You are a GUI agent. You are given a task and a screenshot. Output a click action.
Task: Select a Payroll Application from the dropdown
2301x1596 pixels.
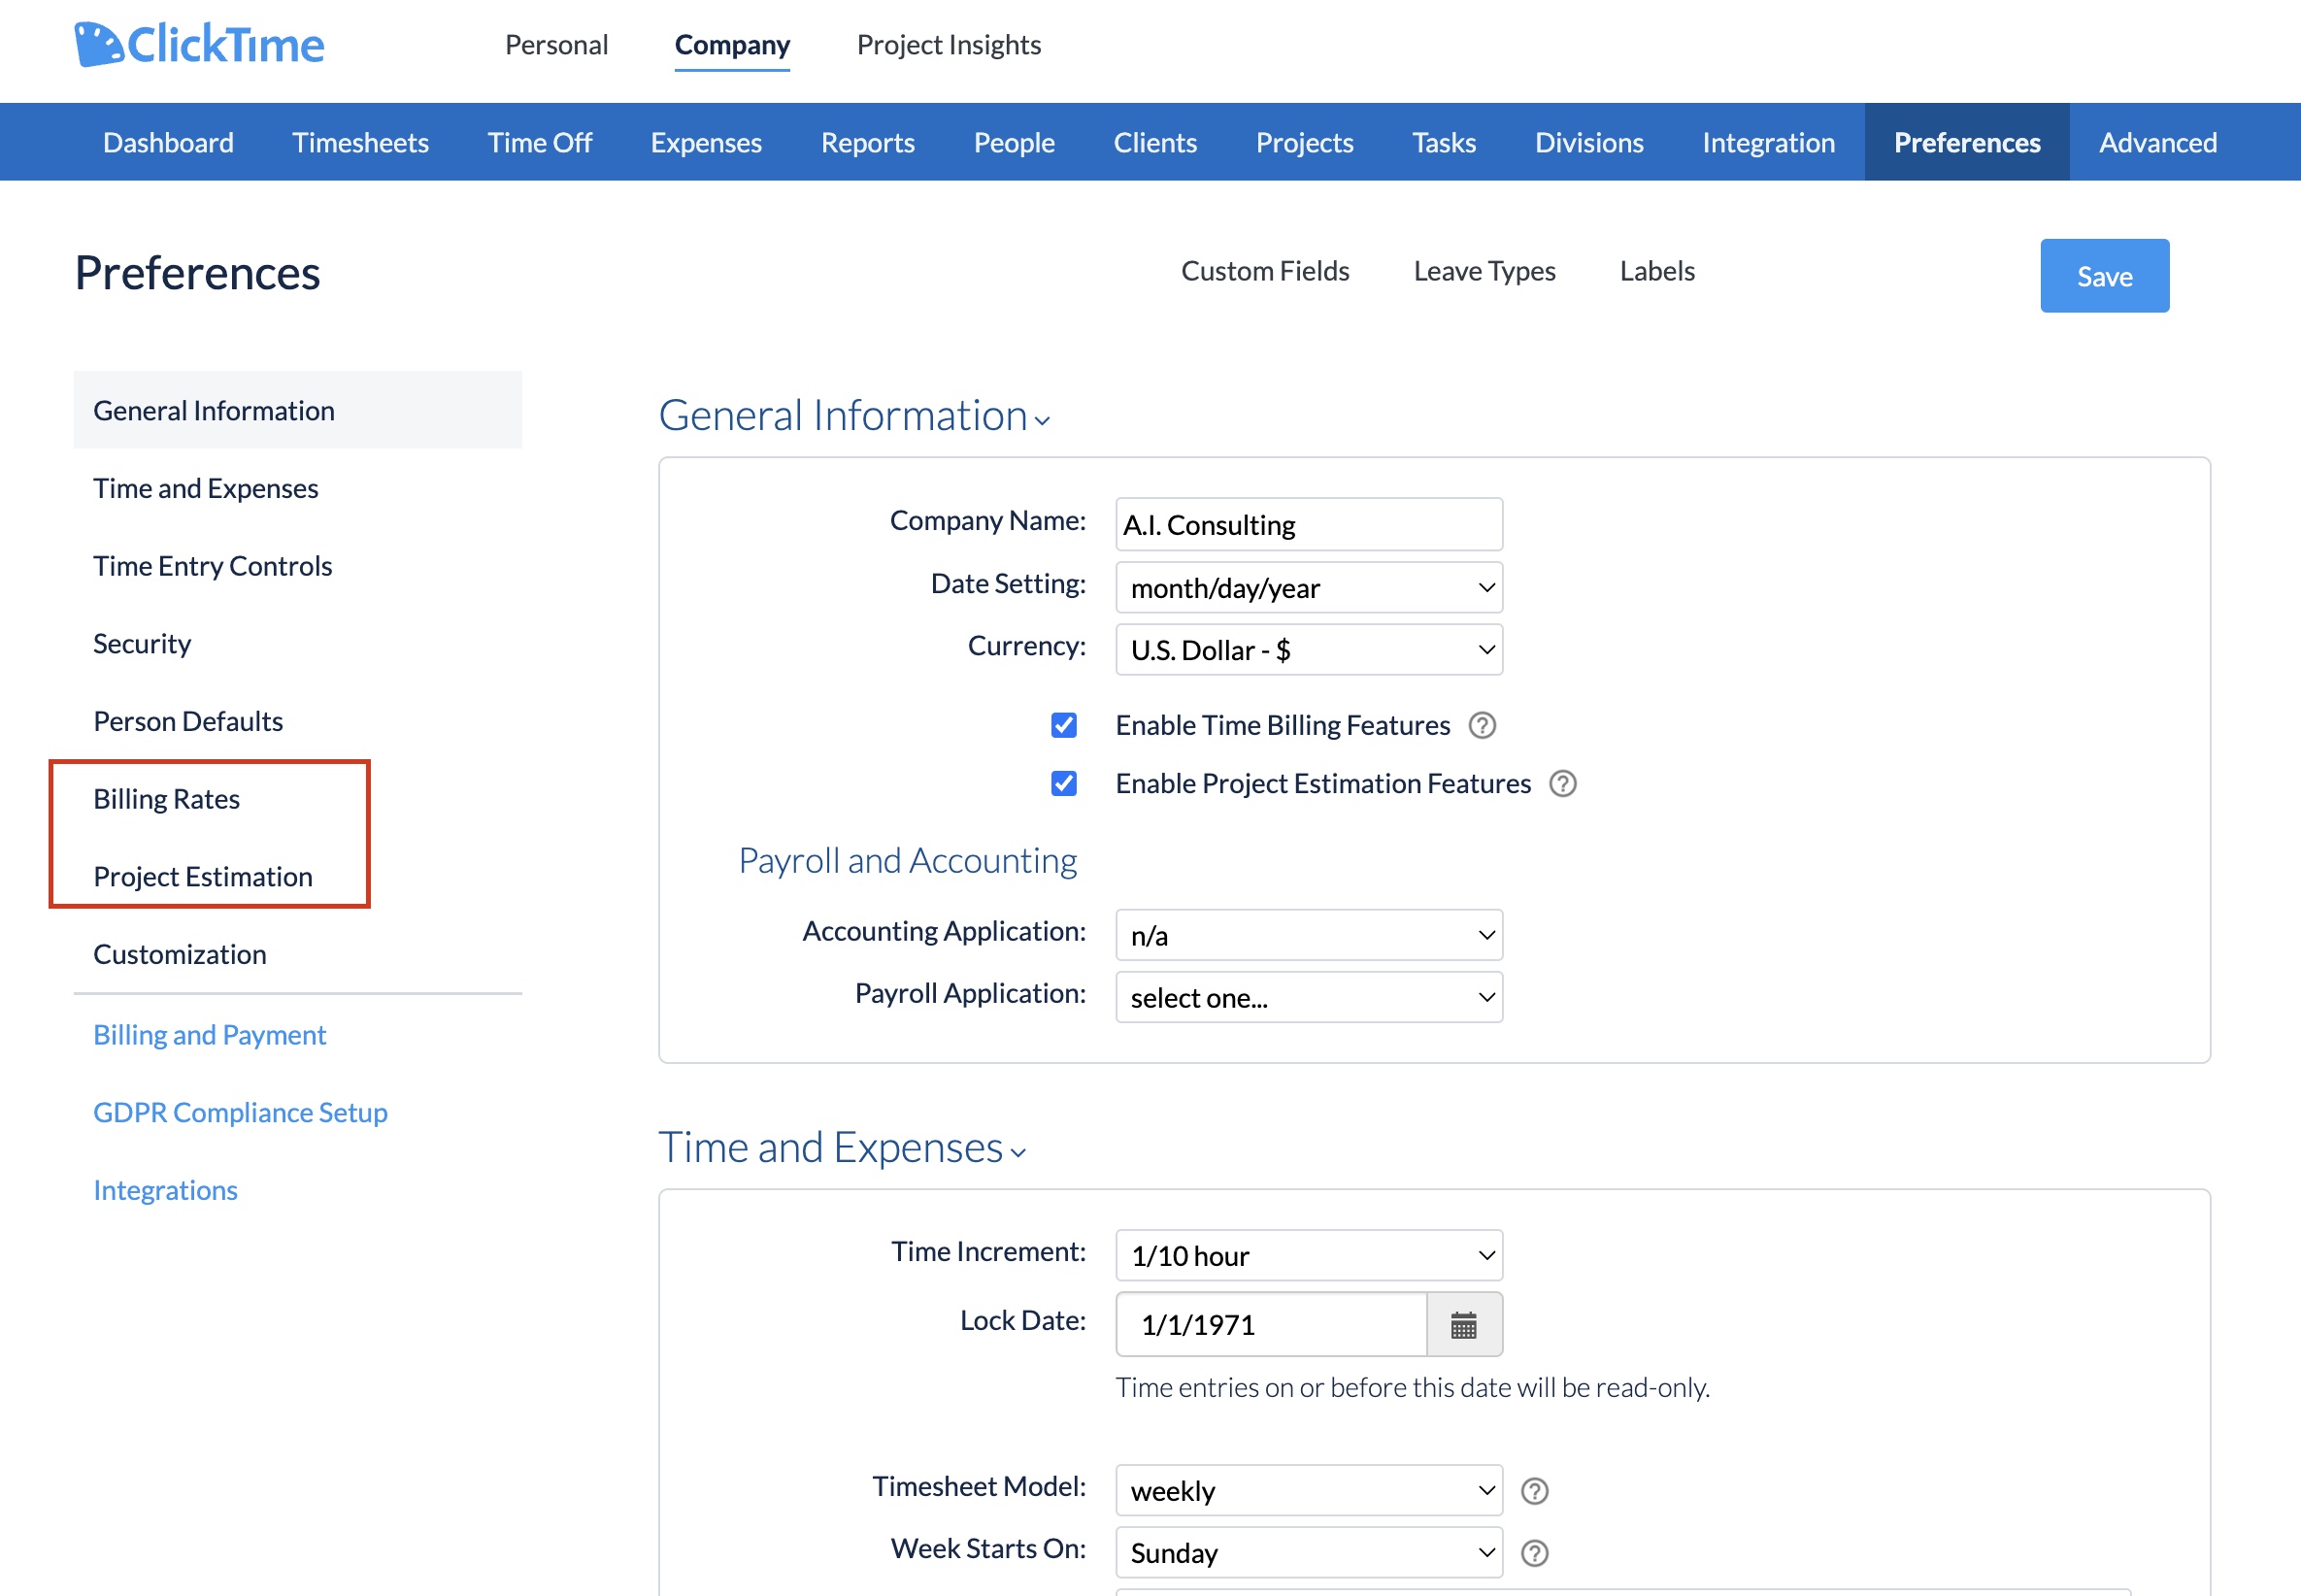pyautogui.click(x=1308, y=997)
